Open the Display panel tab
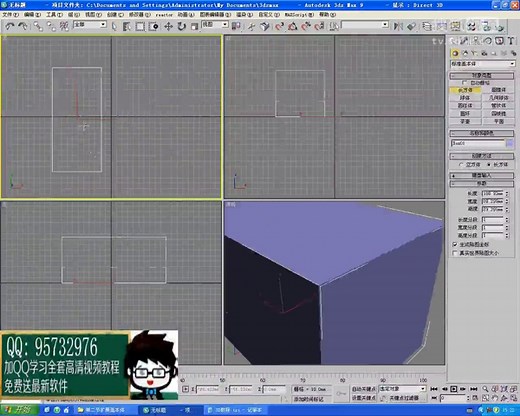This screenshot has width=520, height=416. point(499,41)
